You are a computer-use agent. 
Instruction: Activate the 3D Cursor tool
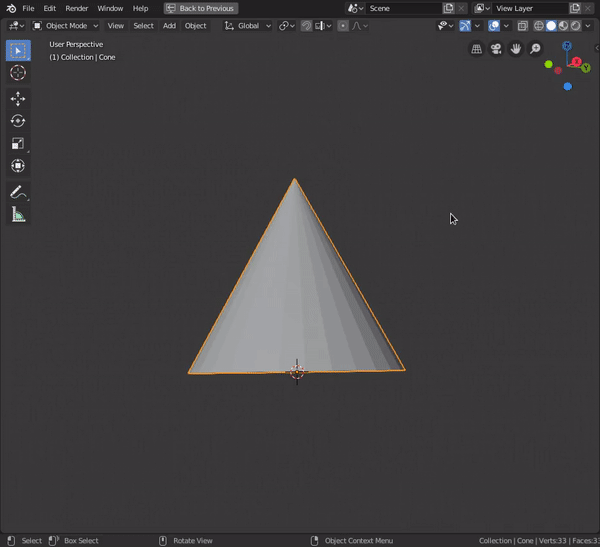18,73
